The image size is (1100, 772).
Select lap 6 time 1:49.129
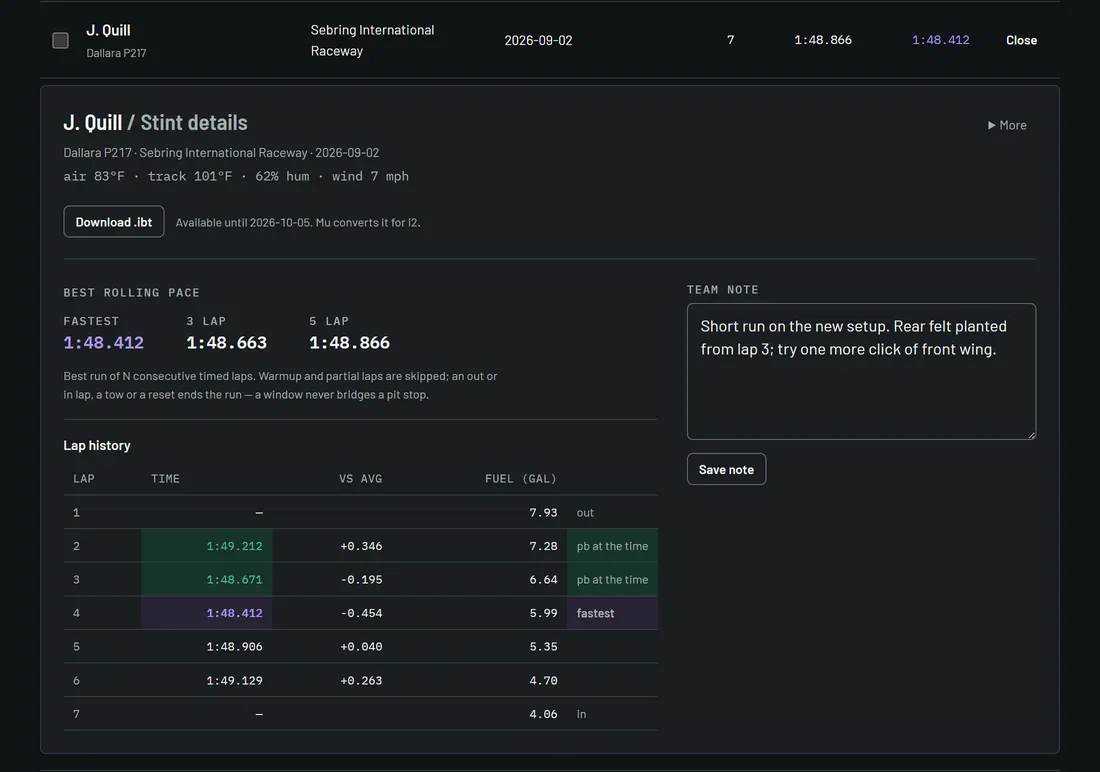point(234,680)
